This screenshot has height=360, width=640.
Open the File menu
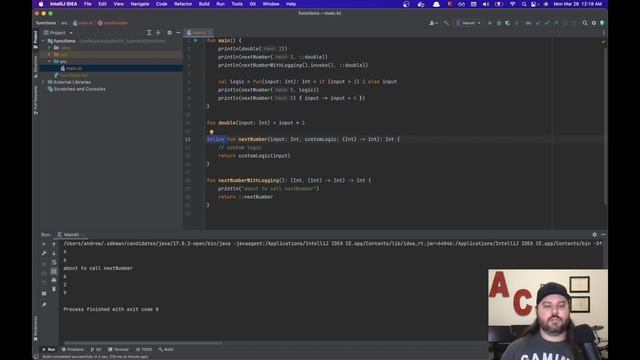click(88, 4)
